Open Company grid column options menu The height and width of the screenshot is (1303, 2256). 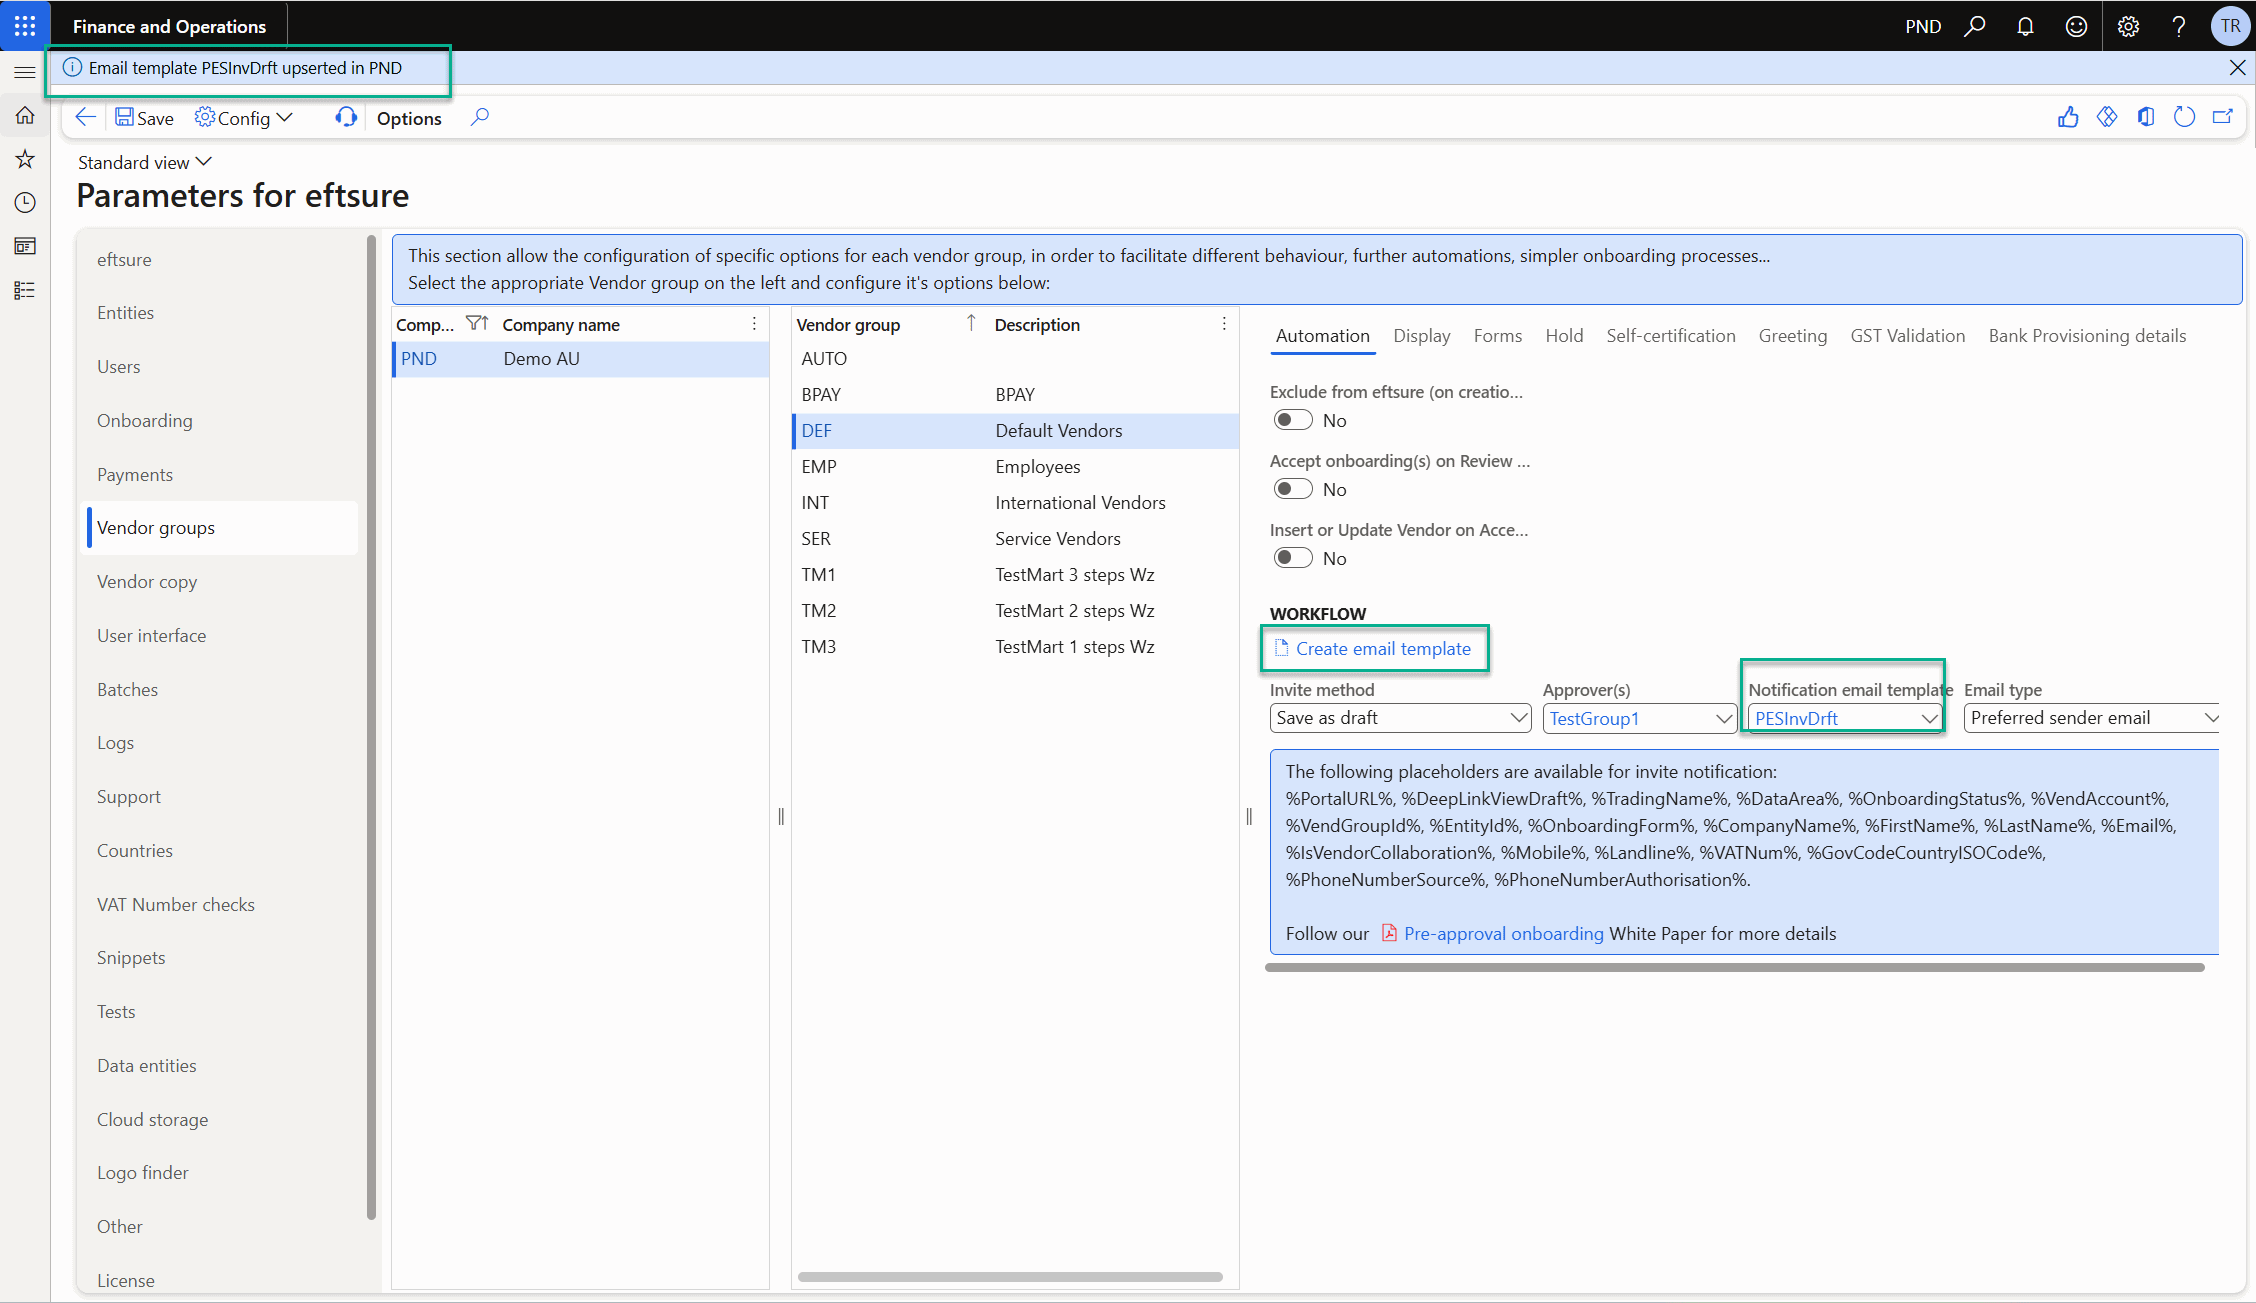pos(754,324)
